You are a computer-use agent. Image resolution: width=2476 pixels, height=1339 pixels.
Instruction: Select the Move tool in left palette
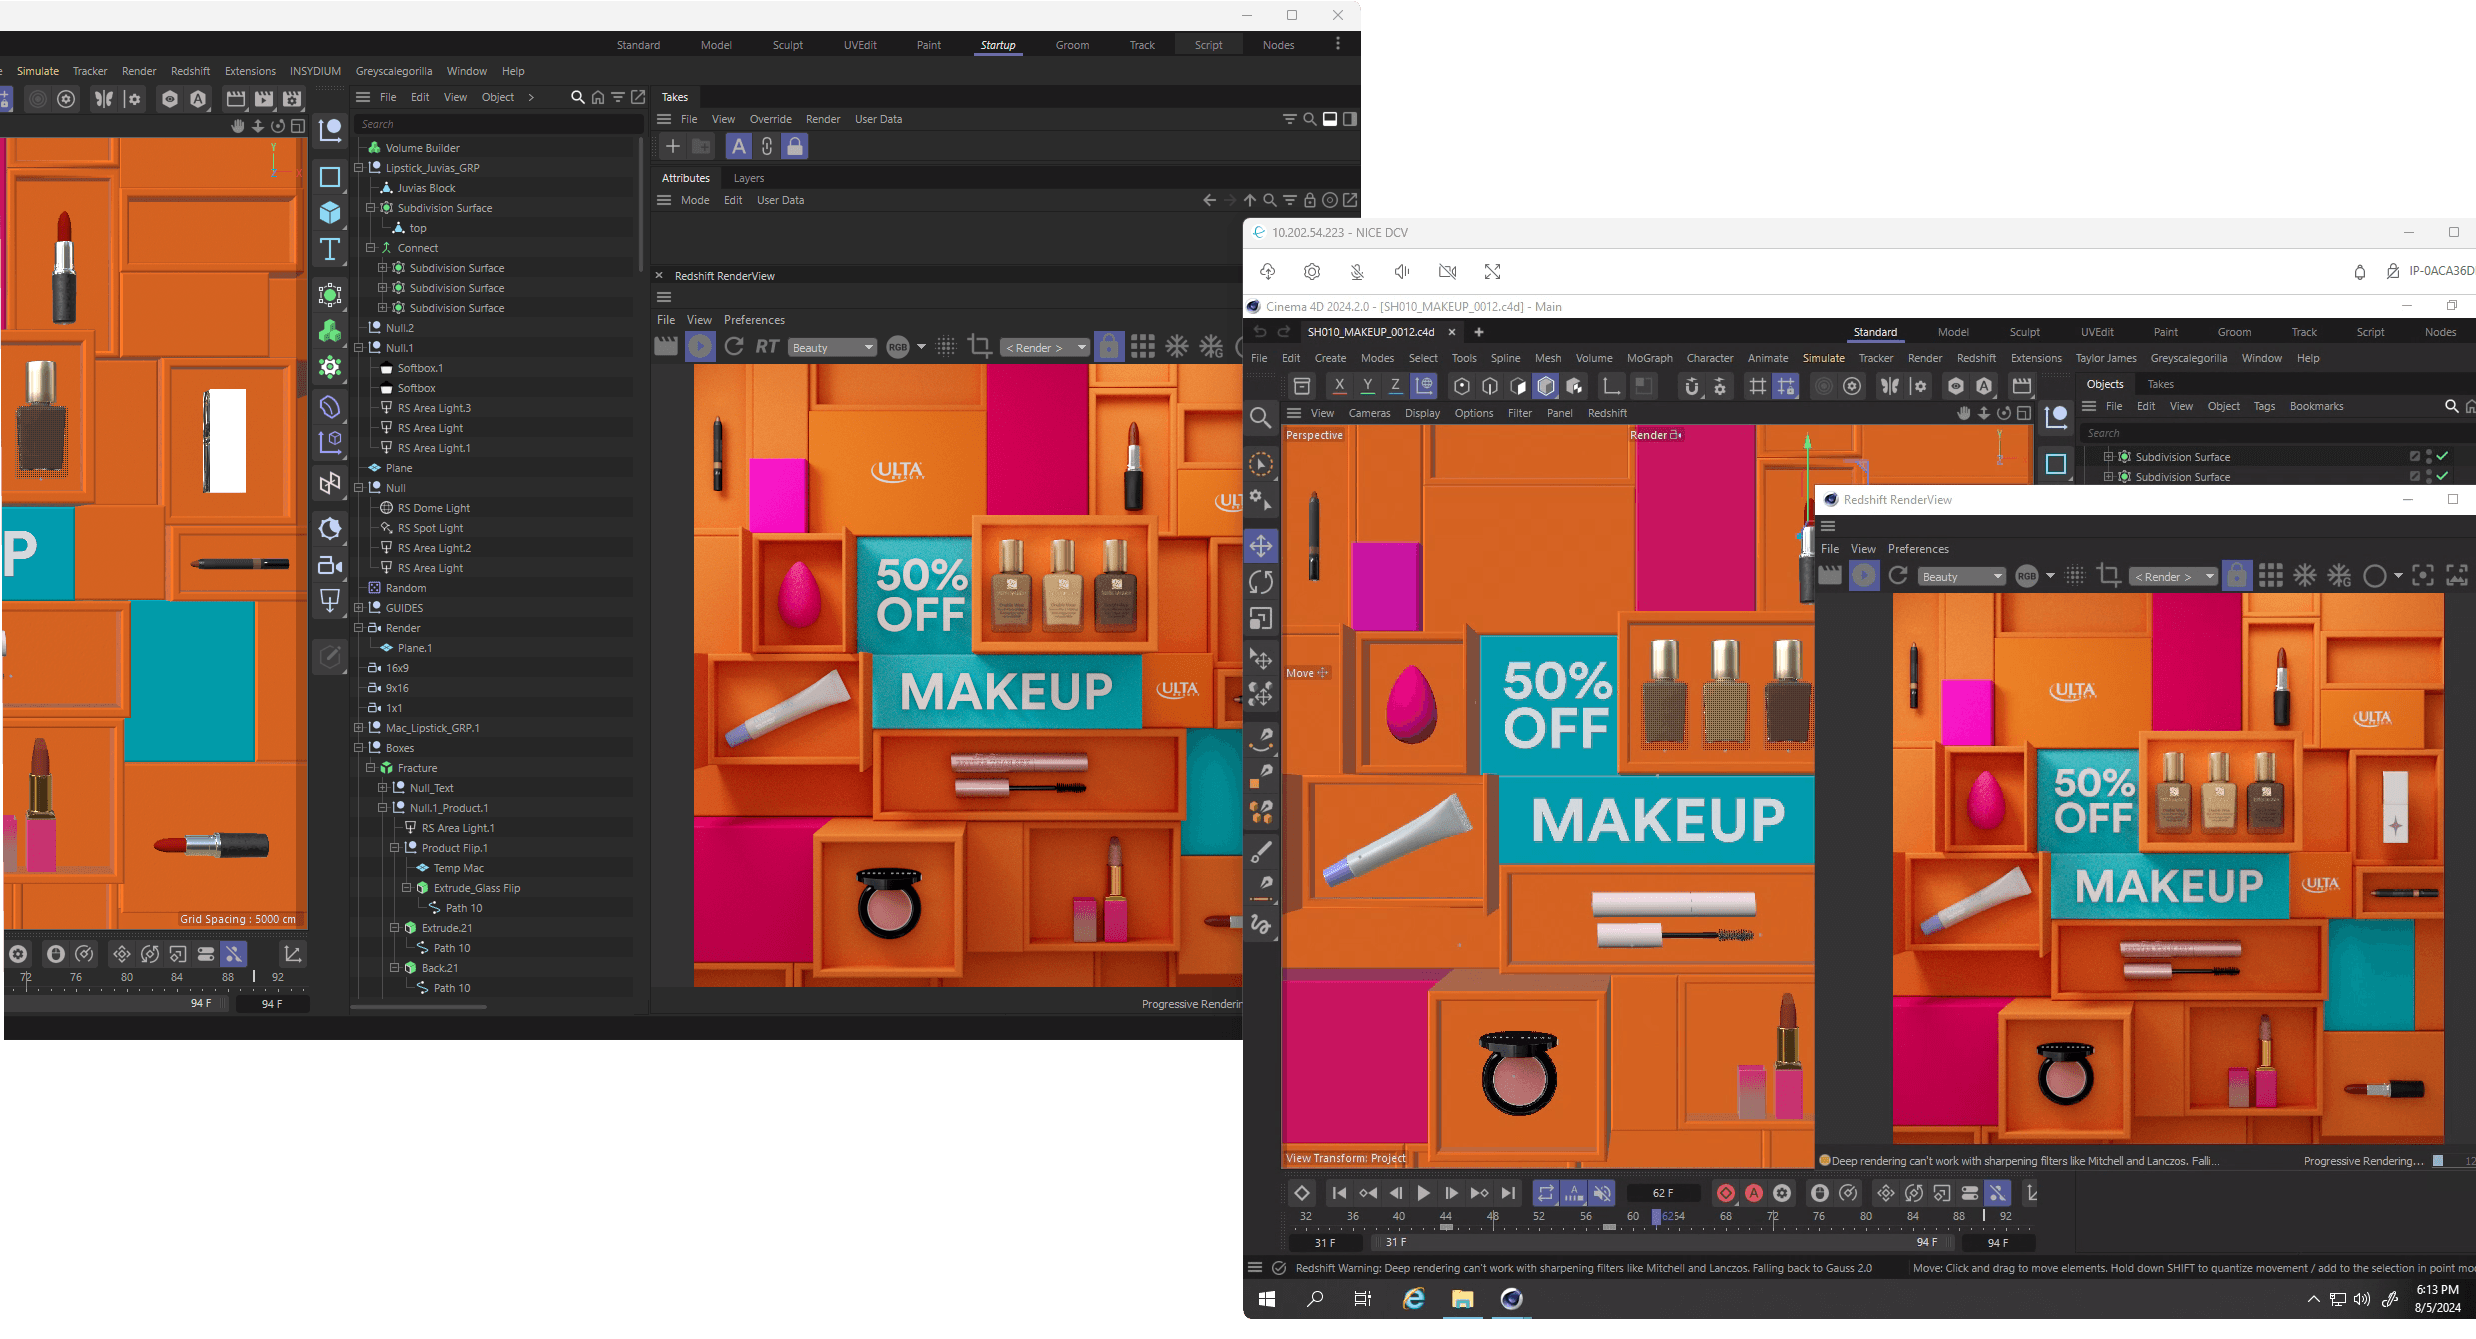point(1261,546)
